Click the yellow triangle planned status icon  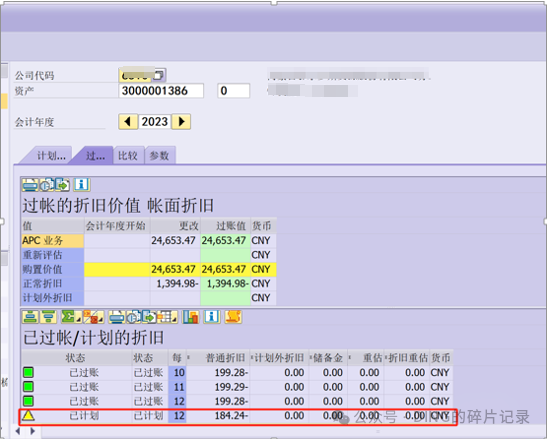(x=28, y=415)
